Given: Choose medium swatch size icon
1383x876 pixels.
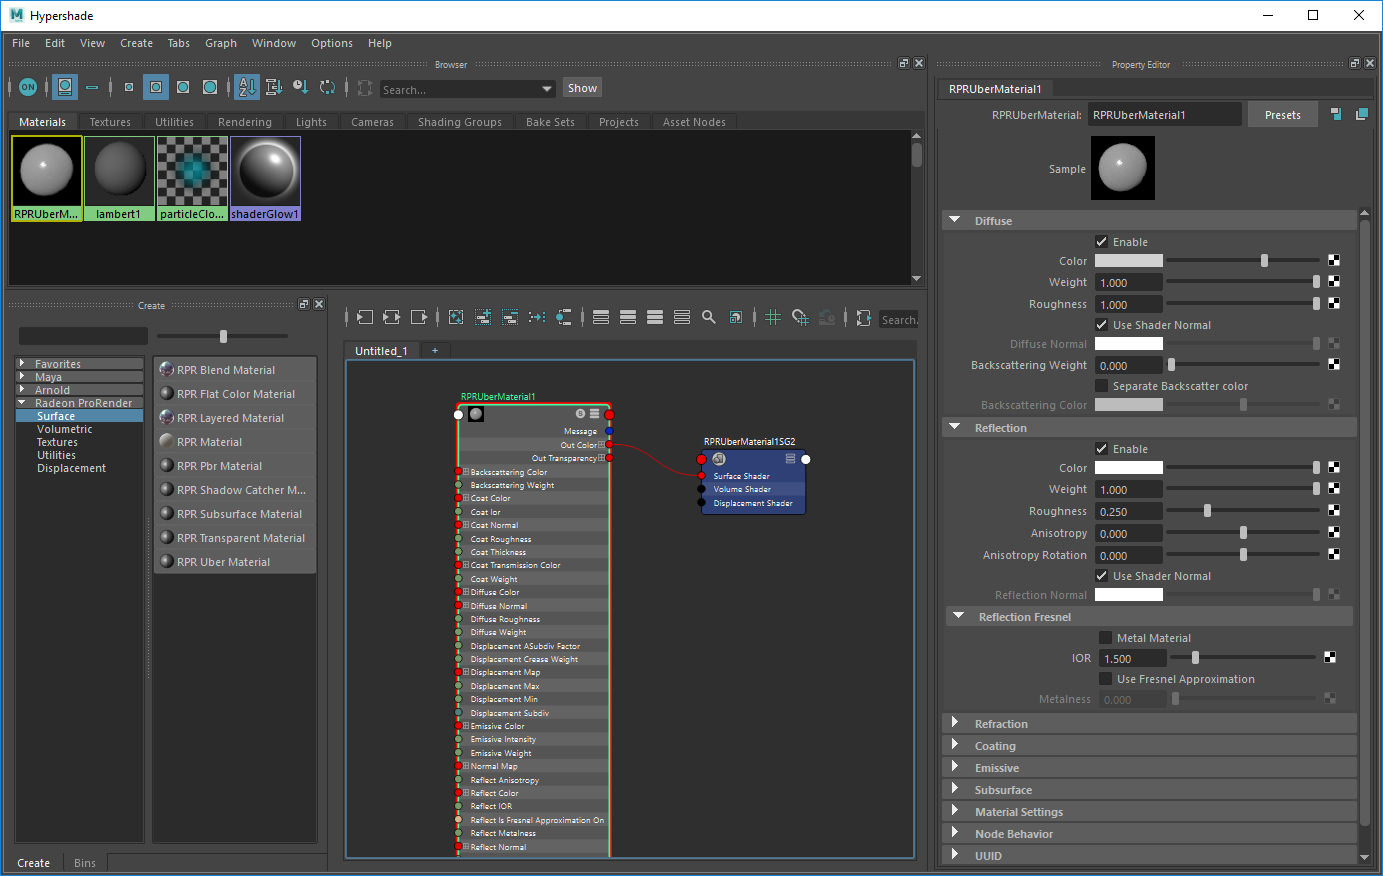Looking at the screenshot, I should [x=156, y=87].
